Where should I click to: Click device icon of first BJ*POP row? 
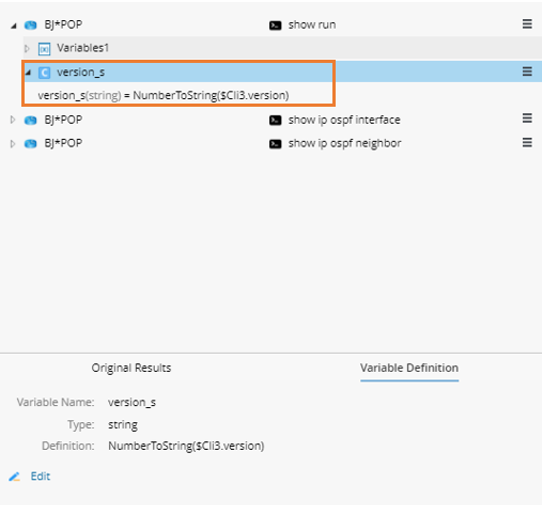30,25
